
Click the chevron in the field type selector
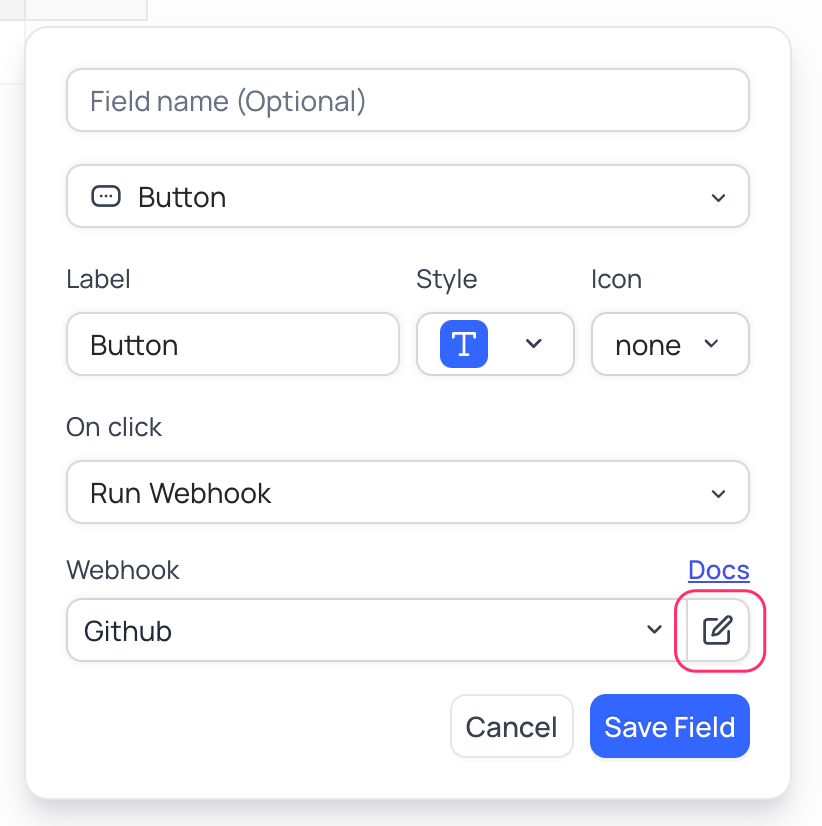click(718, 198)
